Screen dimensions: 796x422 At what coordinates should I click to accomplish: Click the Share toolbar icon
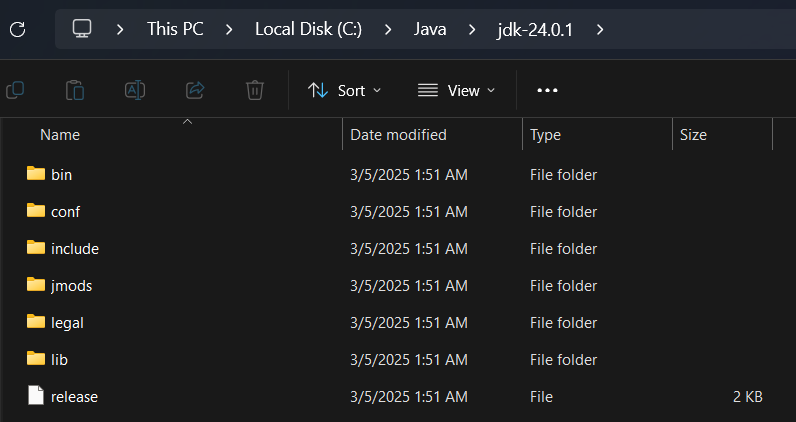[195, 90]
